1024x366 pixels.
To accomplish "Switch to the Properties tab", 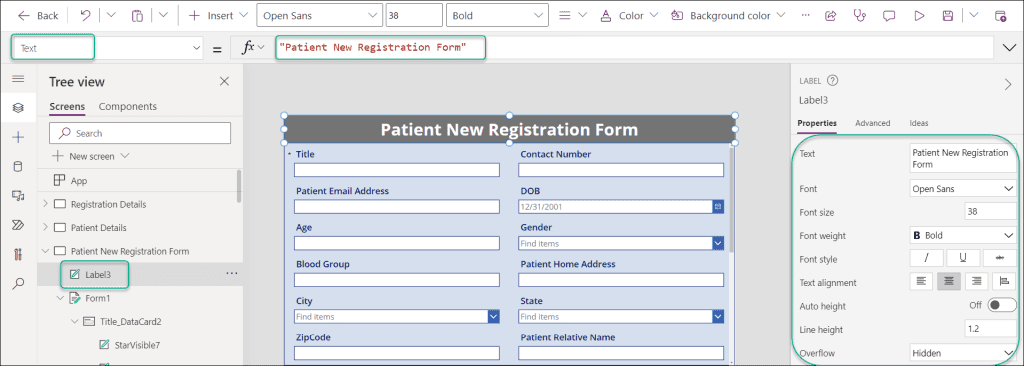I will pos(817,123).
